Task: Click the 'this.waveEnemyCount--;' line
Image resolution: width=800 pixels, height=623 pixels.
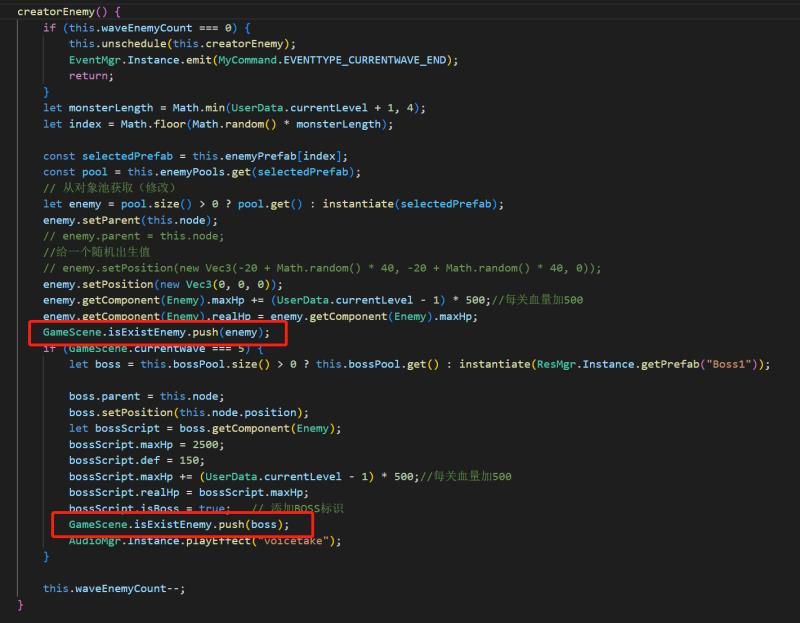Action: coord(114,588)
